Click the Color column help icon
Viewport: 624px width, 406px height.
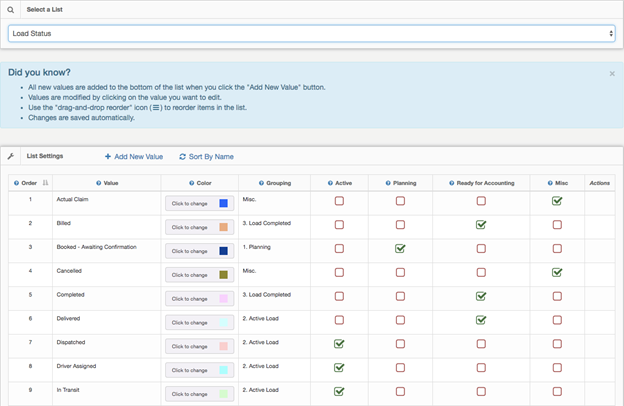click(191, 183)
